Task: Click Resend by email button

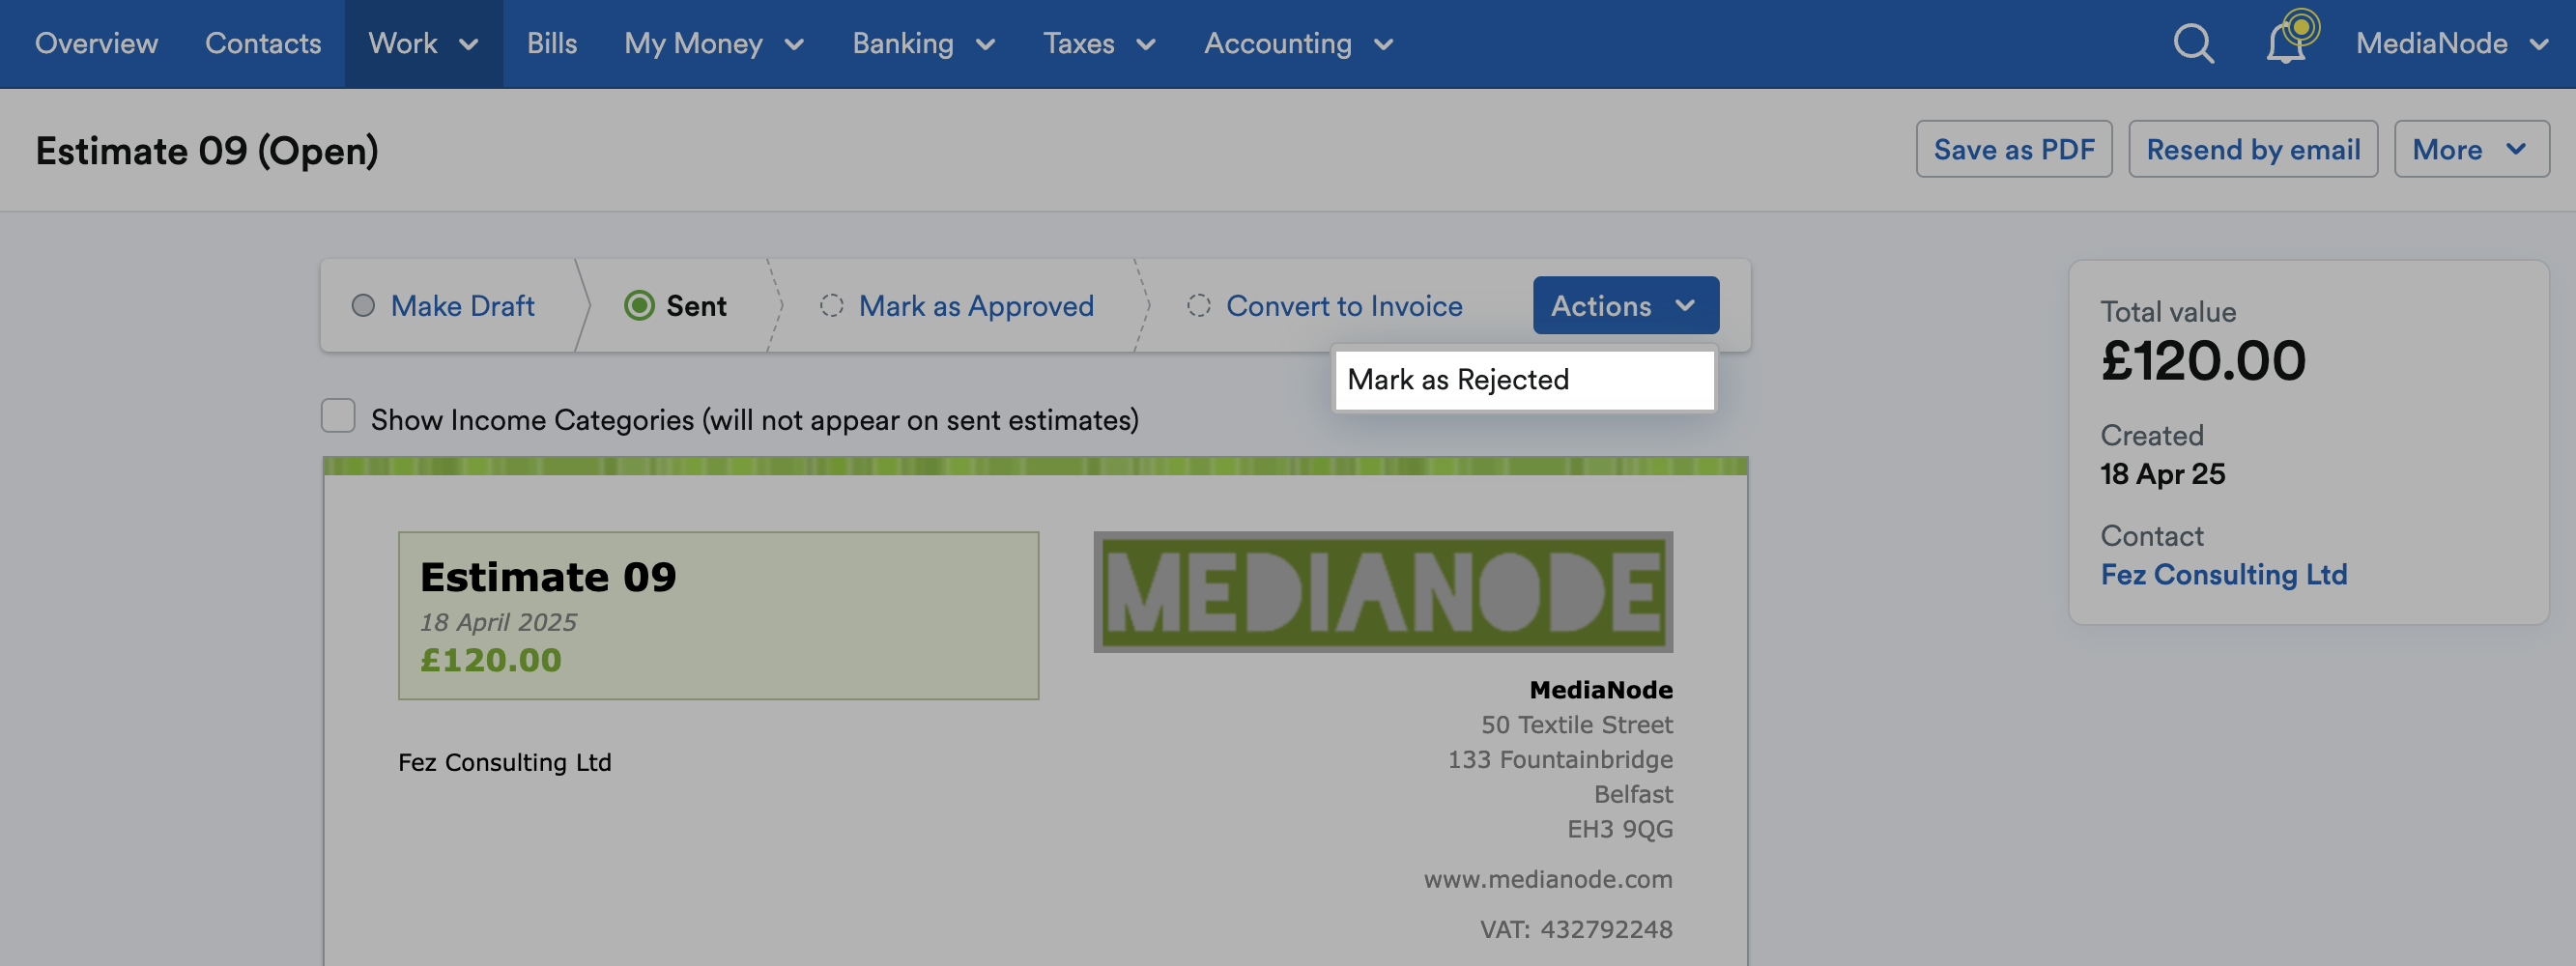Action: click(2252, 150)
